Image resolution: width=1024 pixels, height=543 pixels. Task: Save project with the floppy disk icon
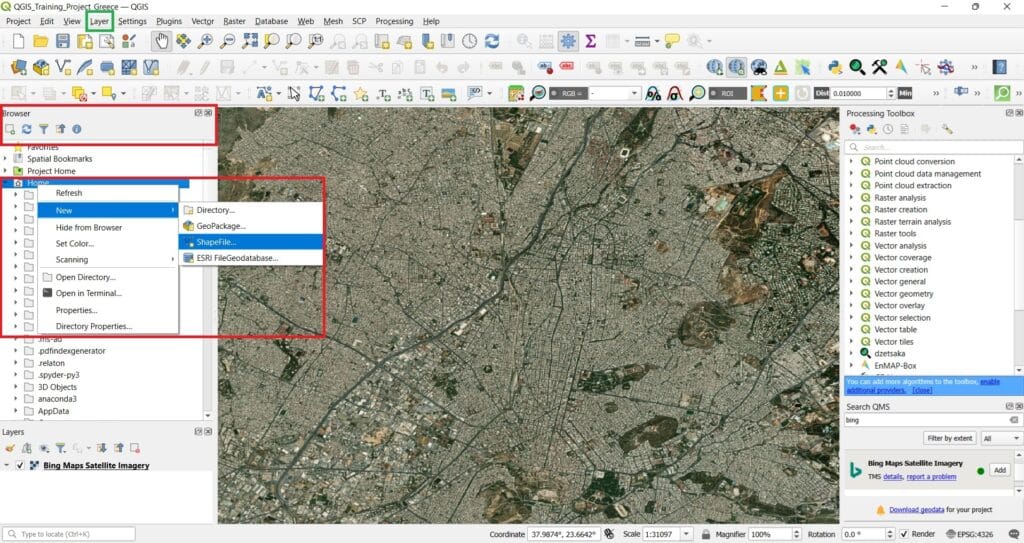[63, 41]
